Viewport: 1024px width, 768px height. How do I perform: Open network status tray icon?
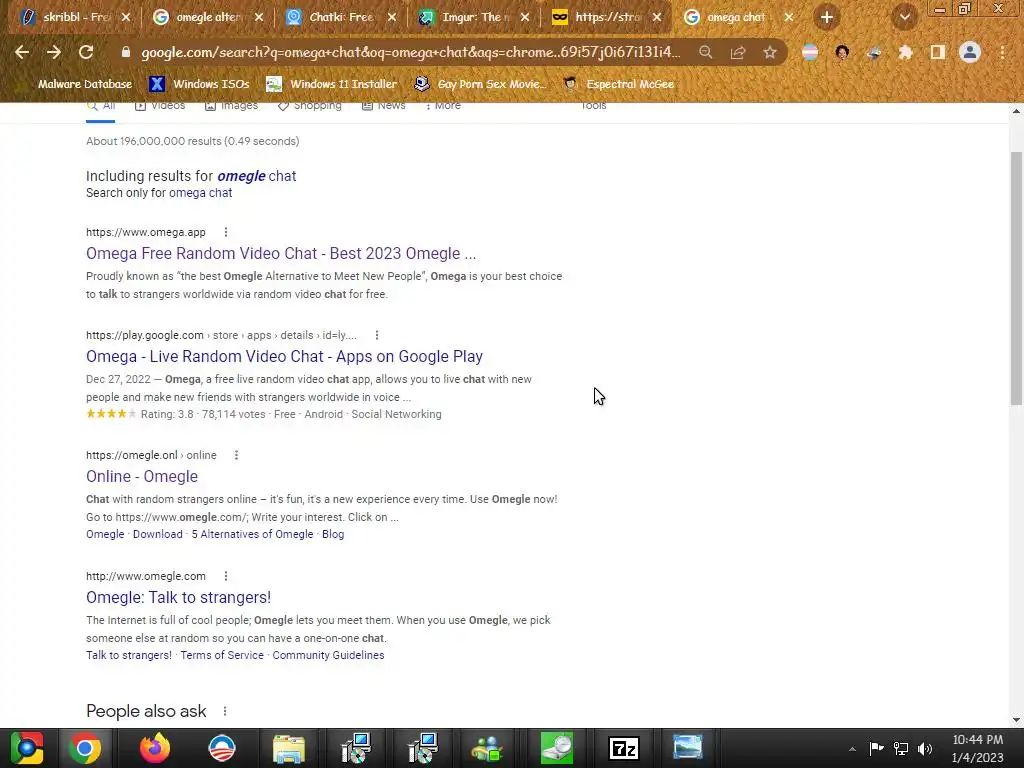coord(901,748)
